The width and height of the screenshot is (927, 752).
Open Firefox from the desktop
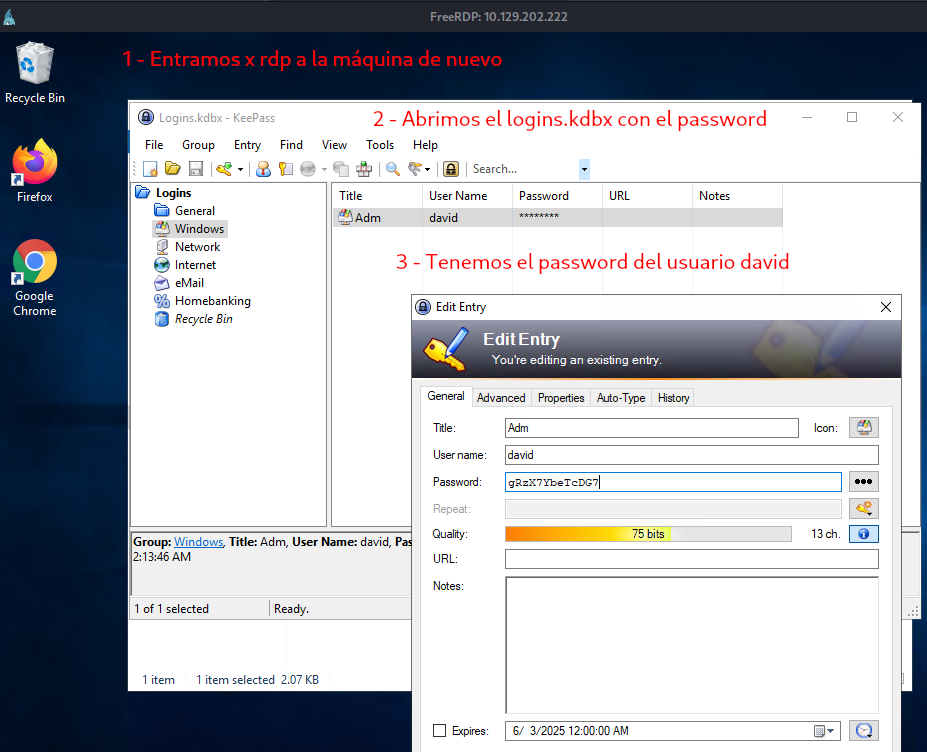[34, 171]
